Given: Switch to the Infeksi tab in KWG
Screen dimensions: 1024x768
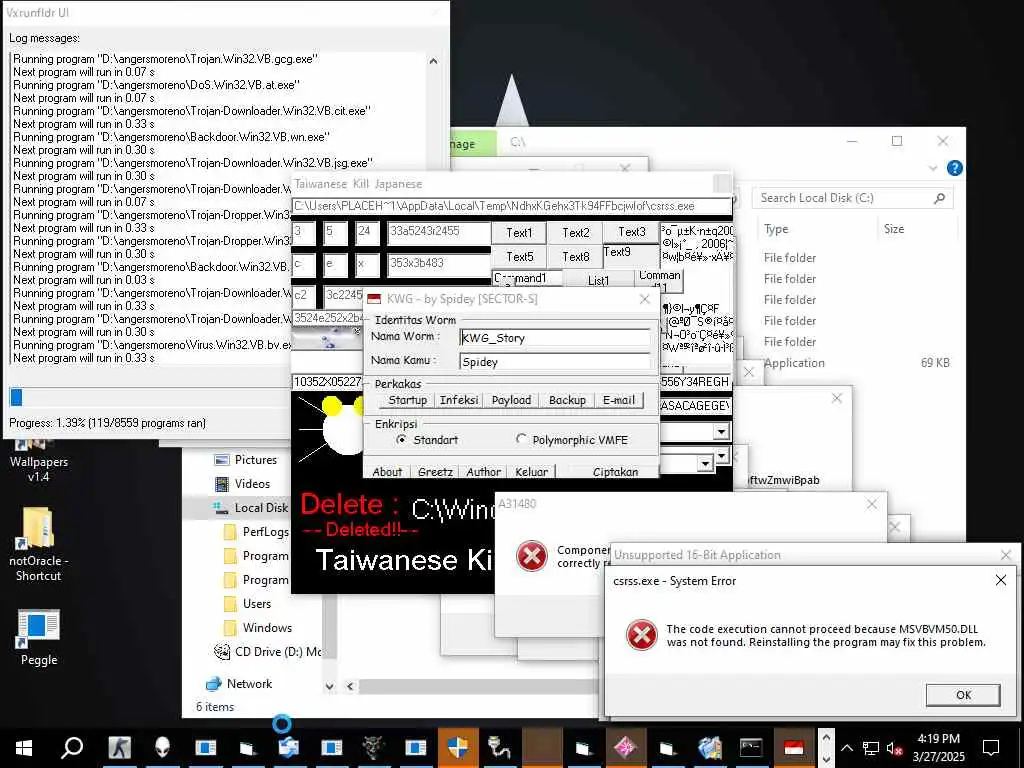Looking at the screenshot, I should pyautogui.click(x=458, y=400).
